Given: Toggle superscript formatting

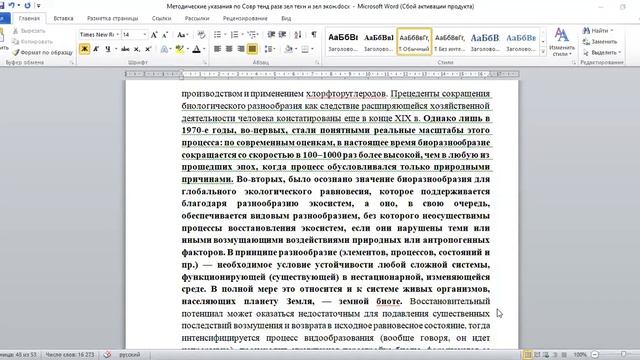Looking at the screenshot, I should [148, 49].
